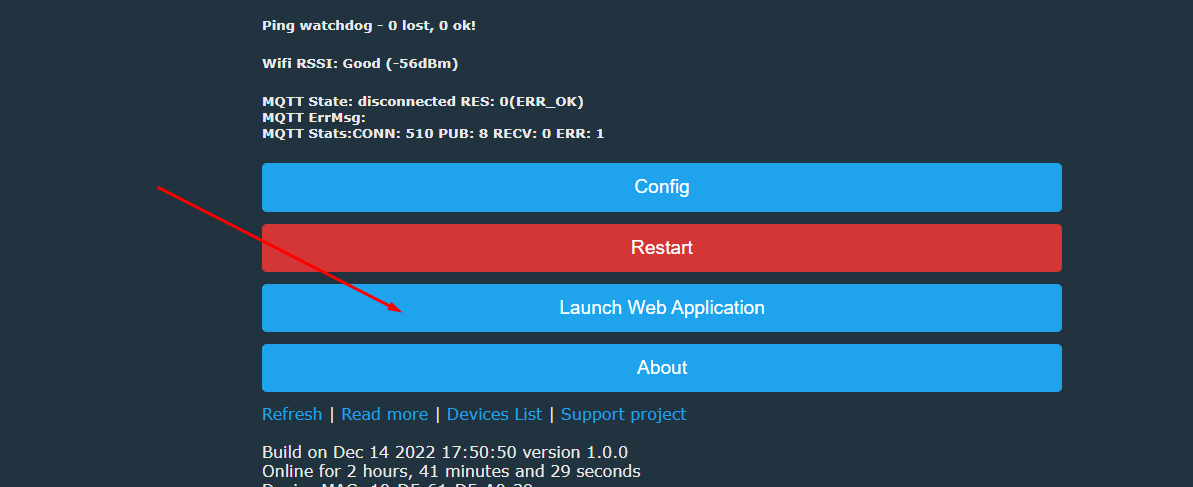The height and width of the screenshot is (487, 1193).
Task: Select the Wifi RSSI status text
Action: point(360,63)
